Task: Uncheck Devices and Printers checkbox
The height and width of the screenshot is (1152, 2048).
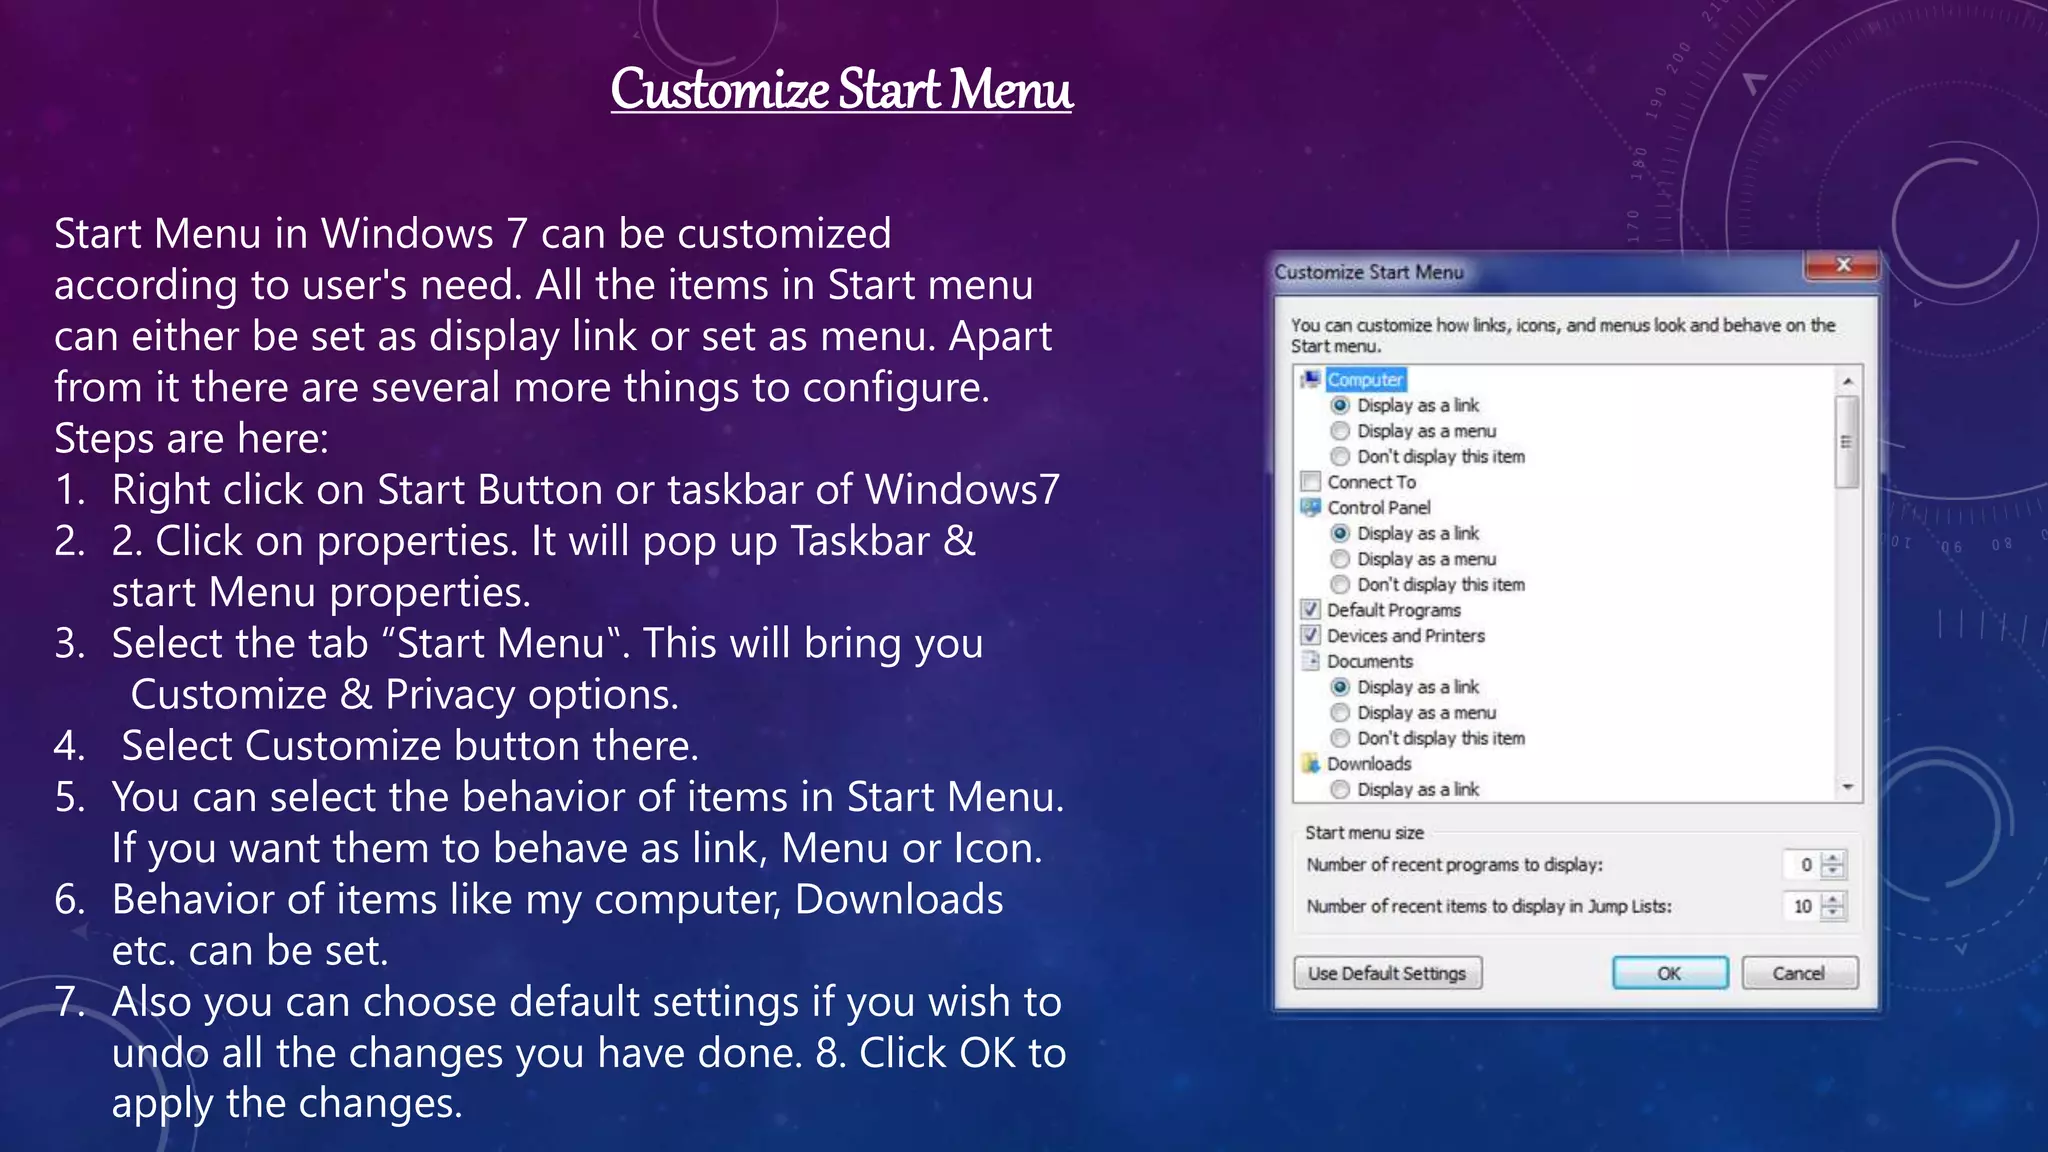Action: (1311, 636)
